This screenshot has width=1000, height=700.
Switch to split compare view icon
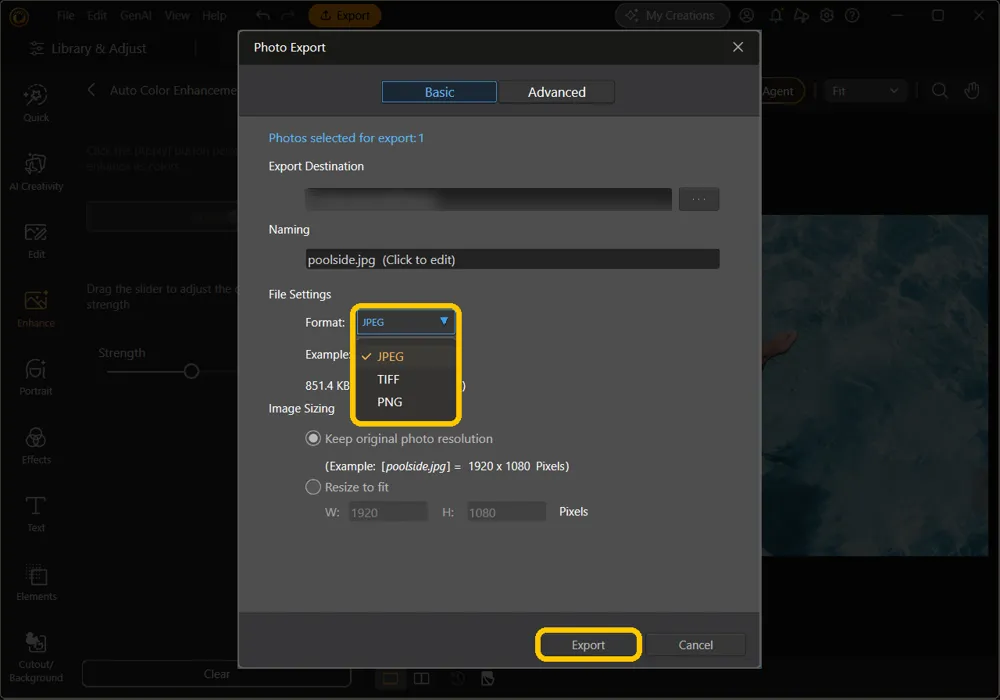coord(422,678)
